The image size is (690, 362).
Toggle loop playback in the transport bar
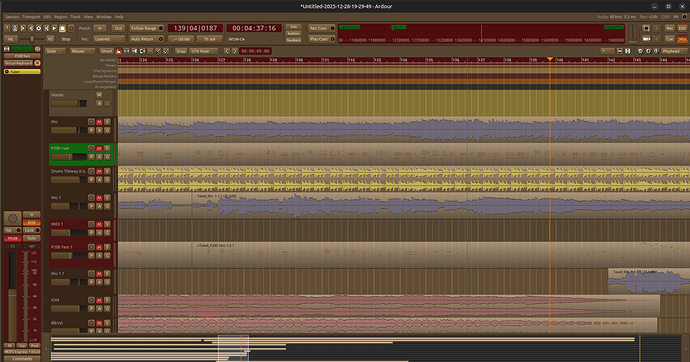tap(39, 28)
